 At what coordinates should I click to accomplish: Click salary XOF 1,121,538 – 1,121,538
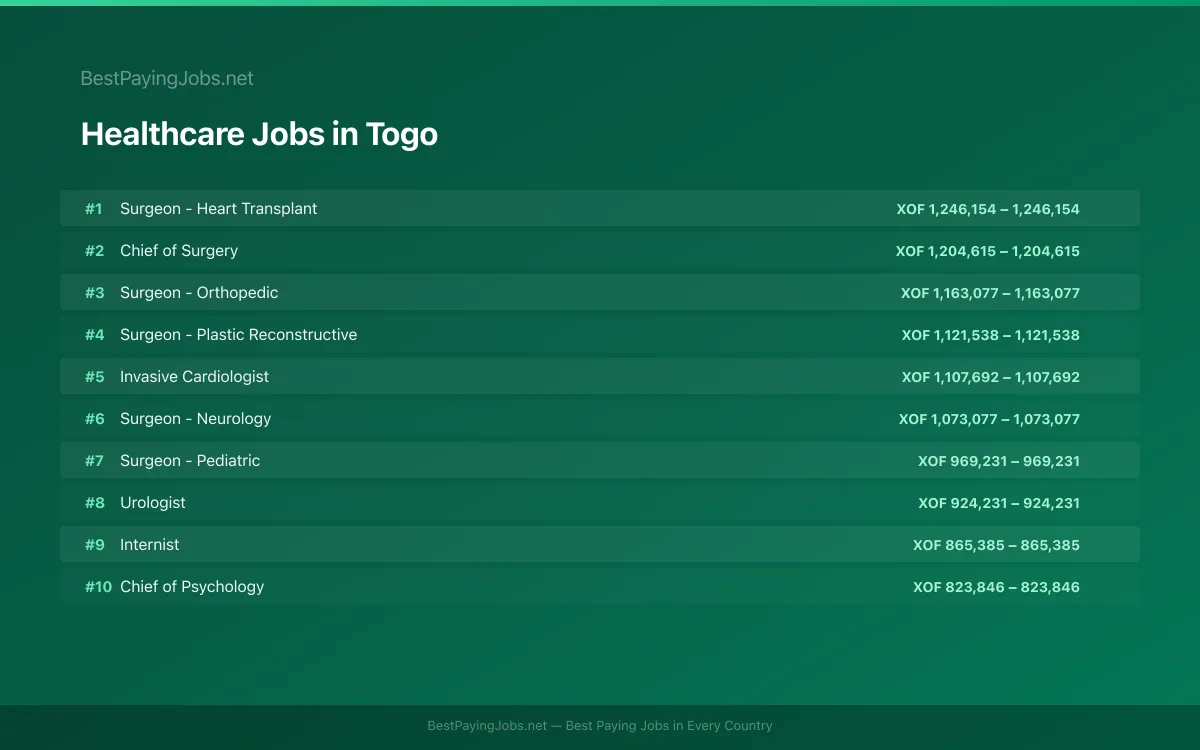pyautogui.click(x=991, y=335)
